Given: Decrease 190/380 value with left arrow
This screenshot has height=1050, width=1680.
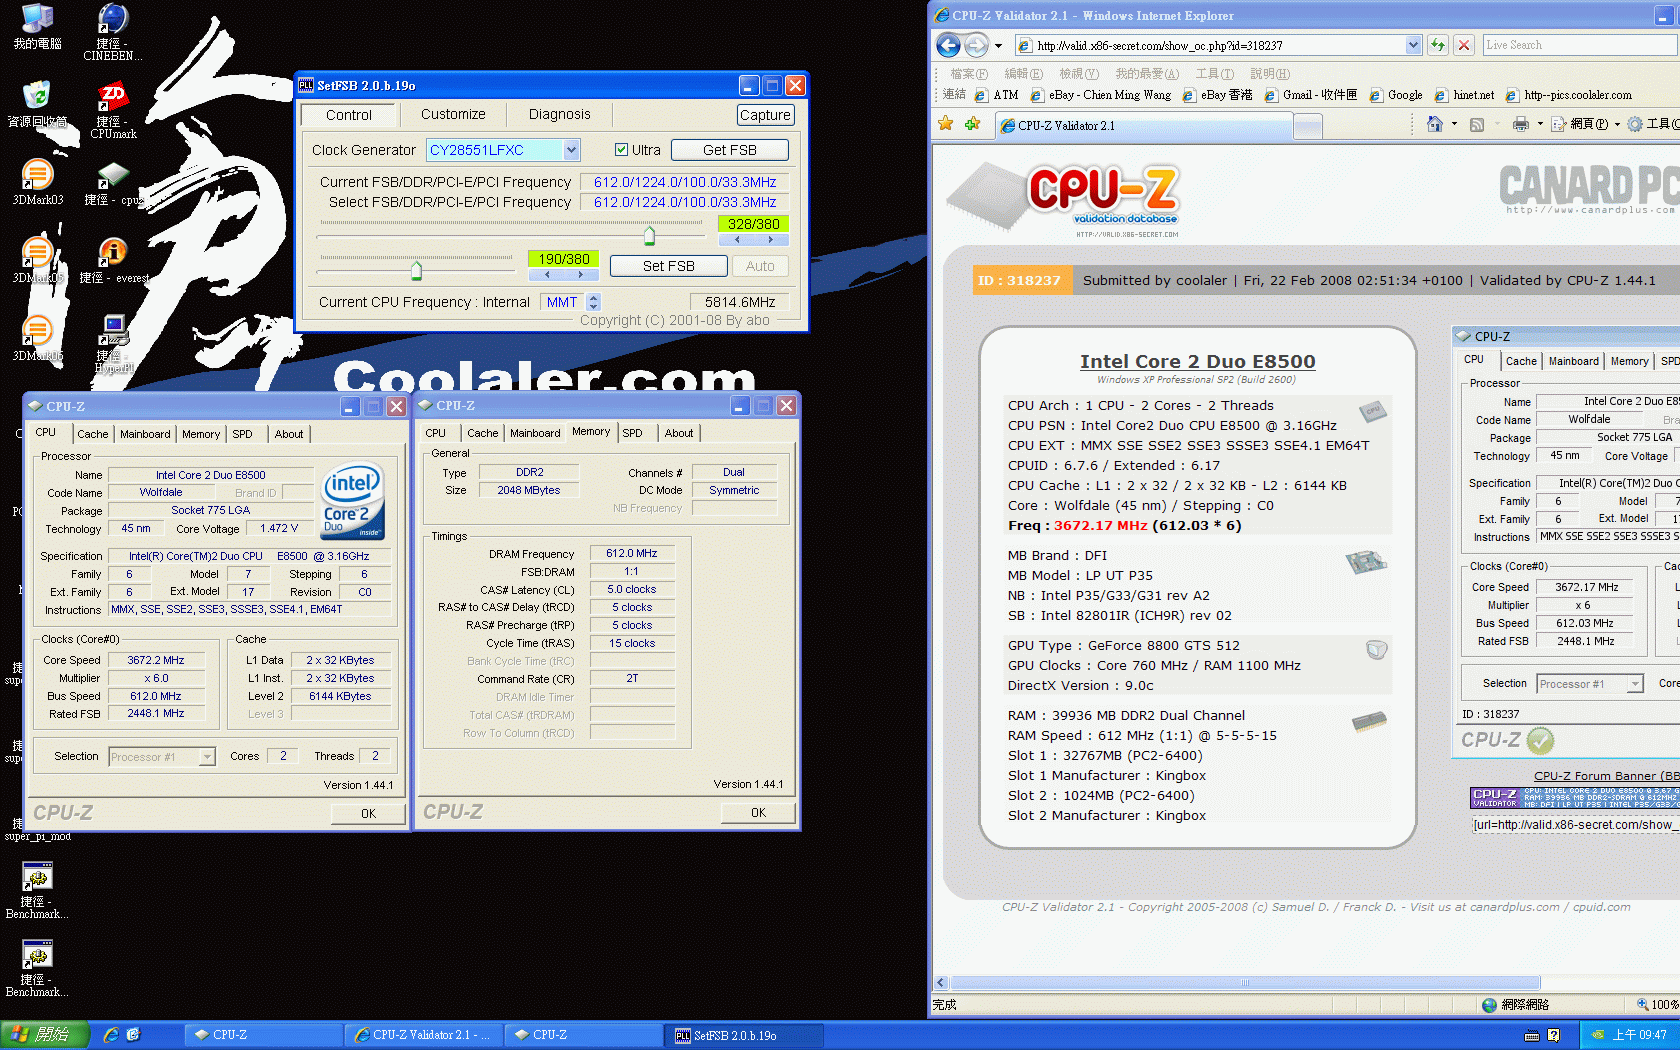Looking at the screenshot, I should click(x=547, y=274).
